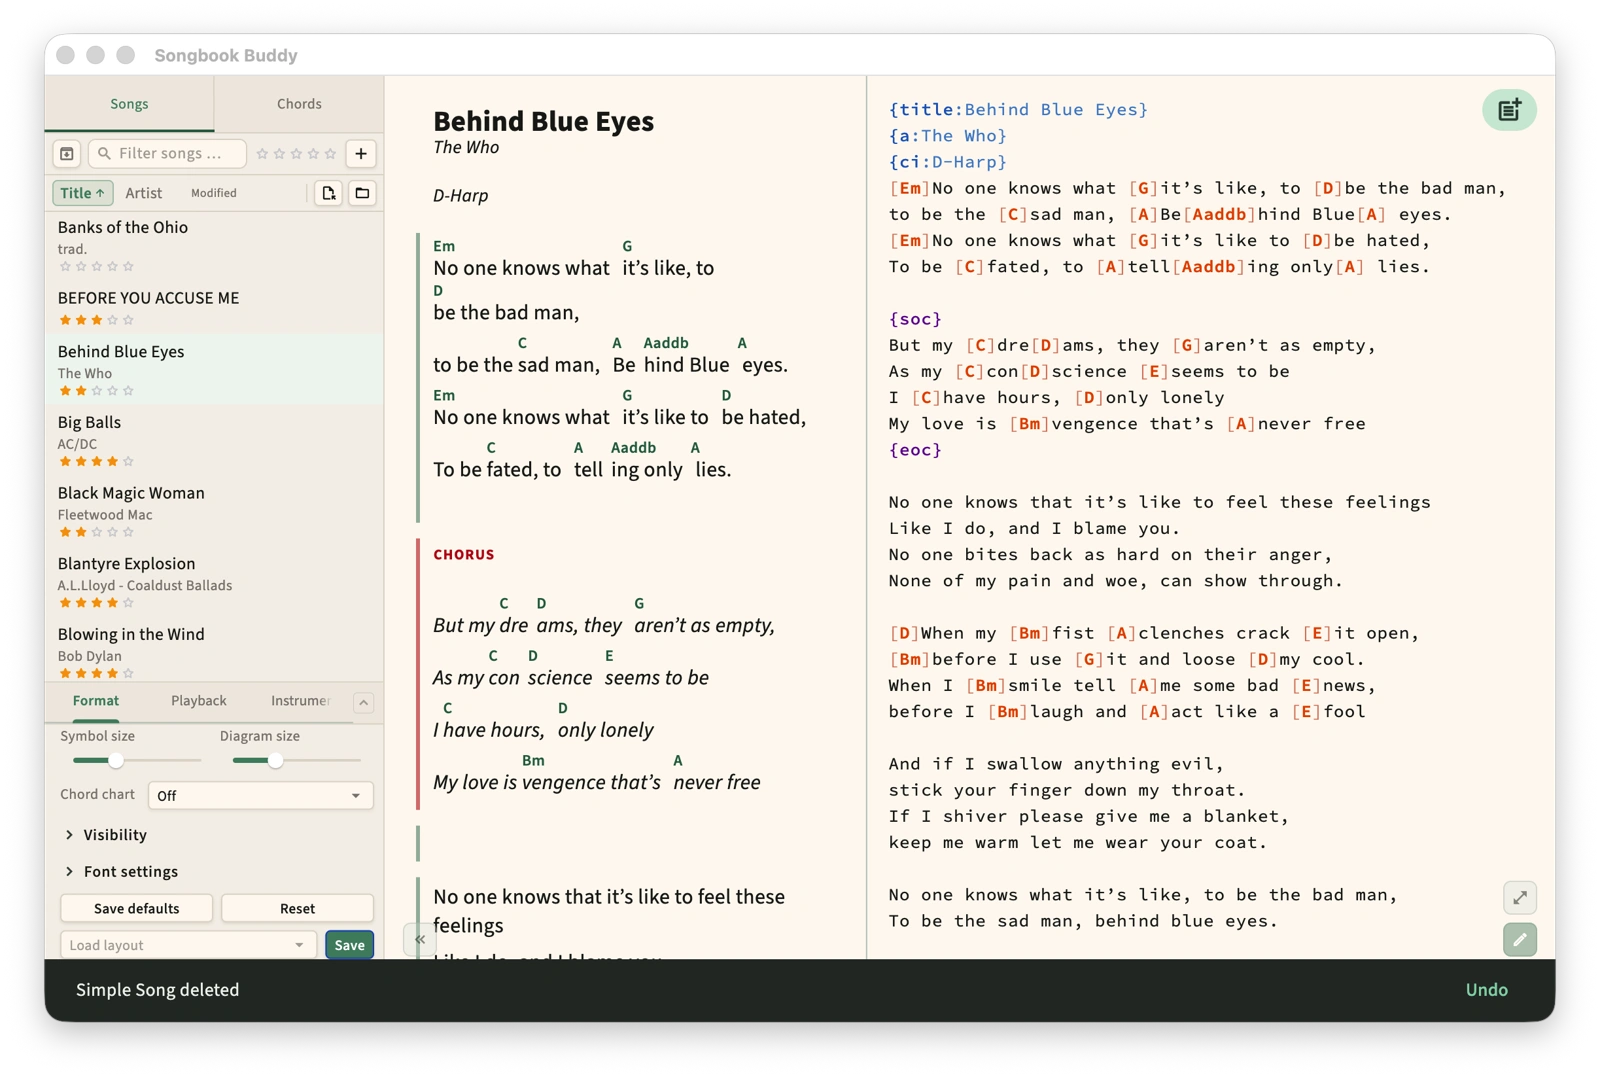The width and height of the screenshot is (1600, 1077).
Task: Click the 'Simple Song deleted' notification text
Action: 158,990
